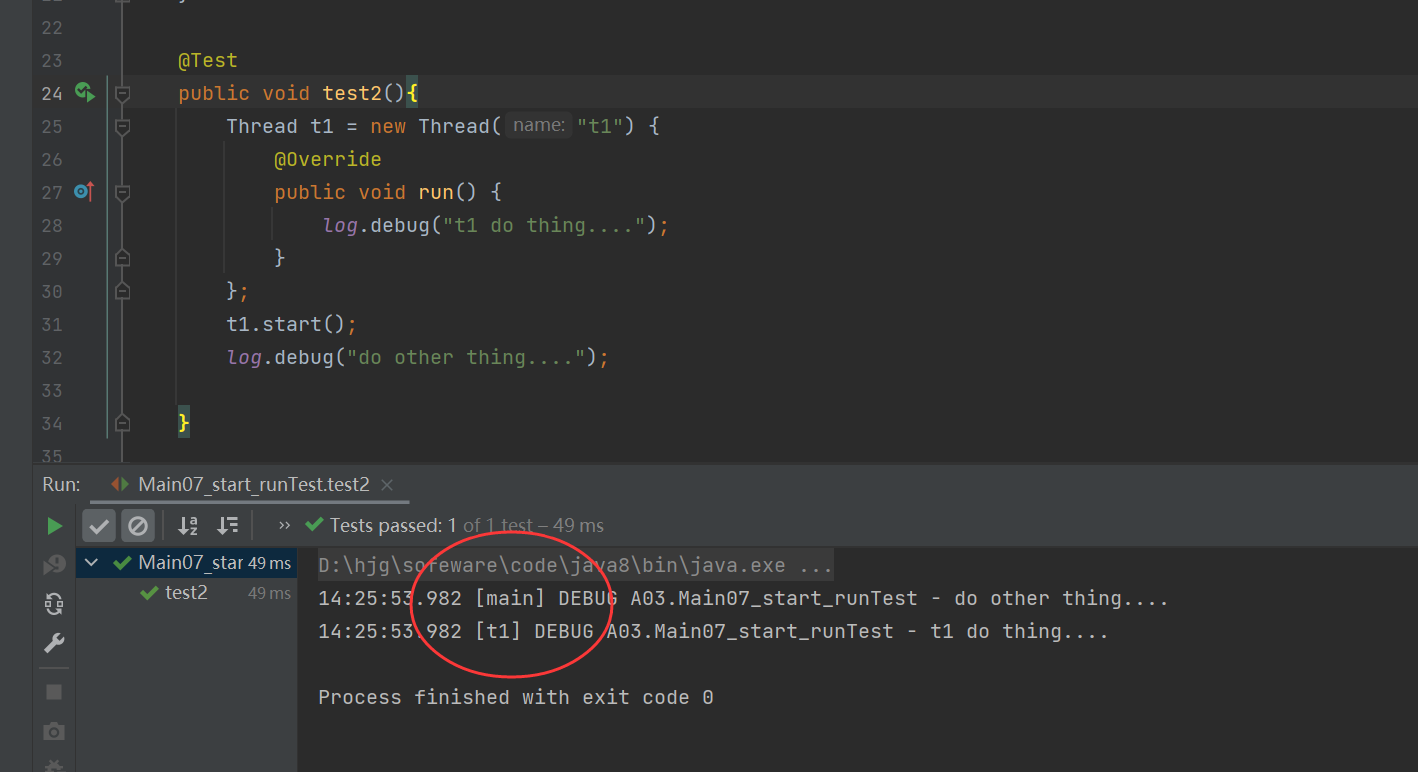
Task: Click the 'name:' parameter hint on line 25
Action: click(538, 126)
